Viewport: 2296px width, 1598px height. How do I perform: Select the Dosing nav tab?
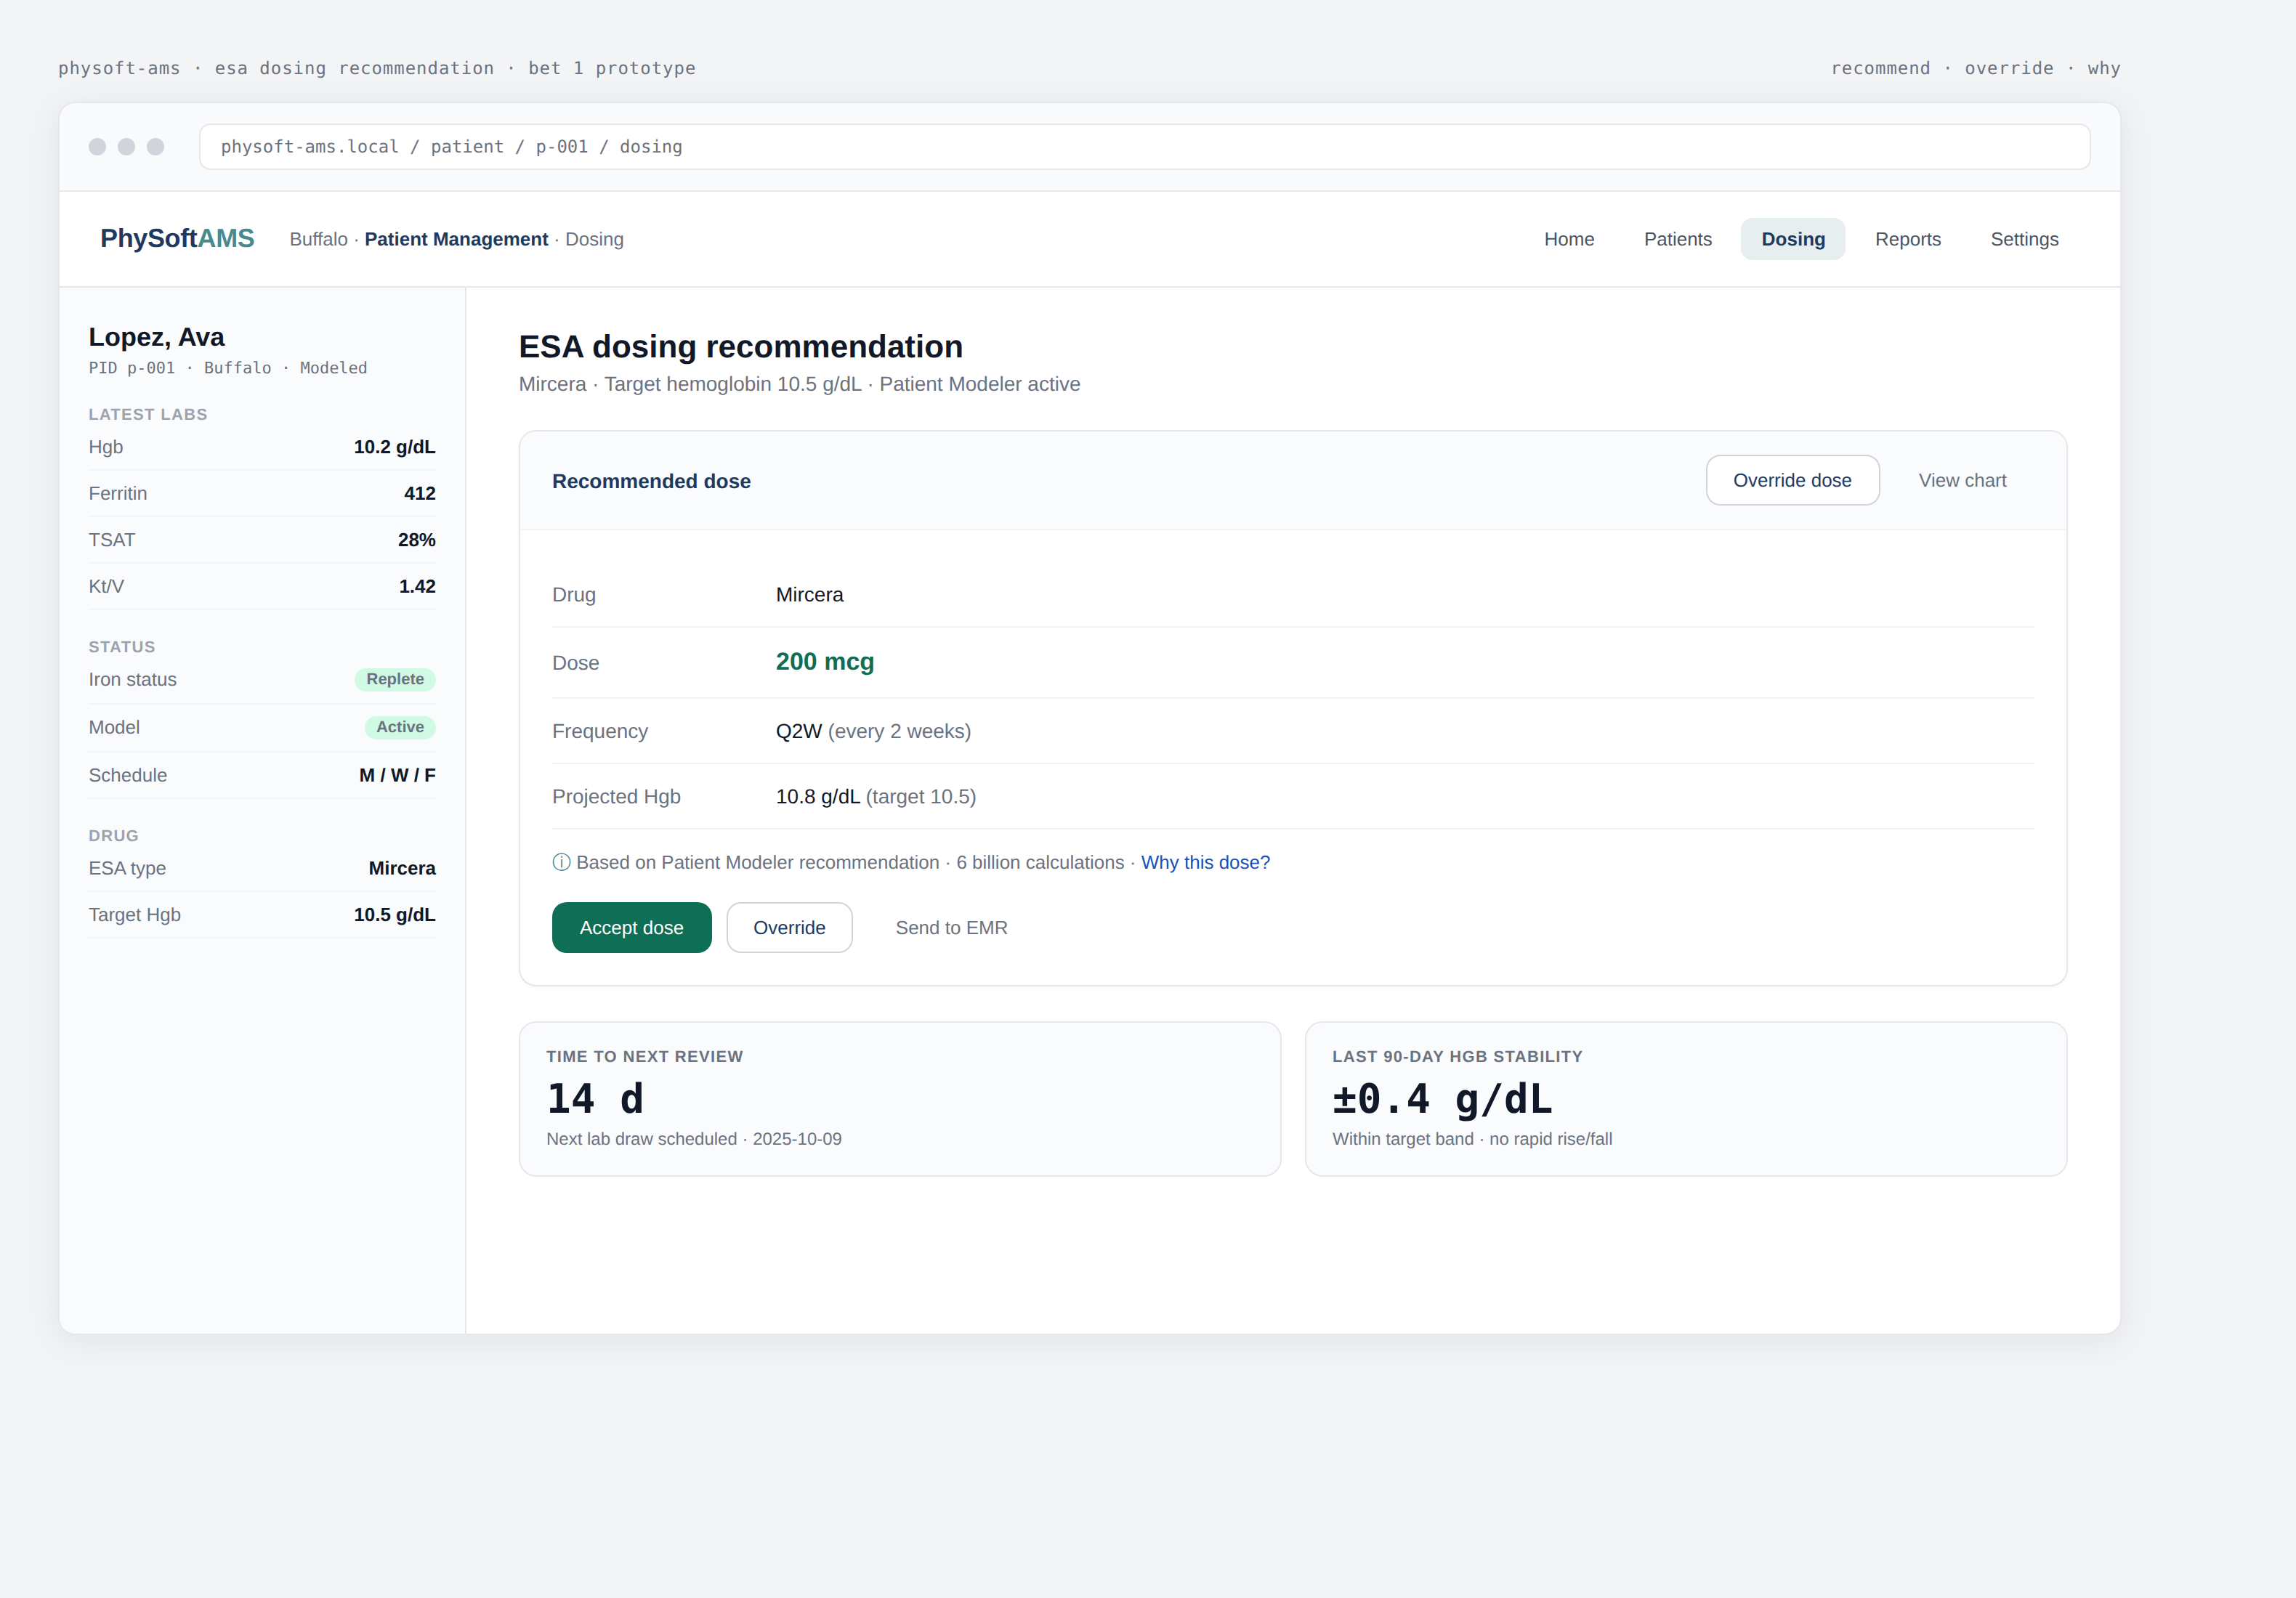point(1792,239)
